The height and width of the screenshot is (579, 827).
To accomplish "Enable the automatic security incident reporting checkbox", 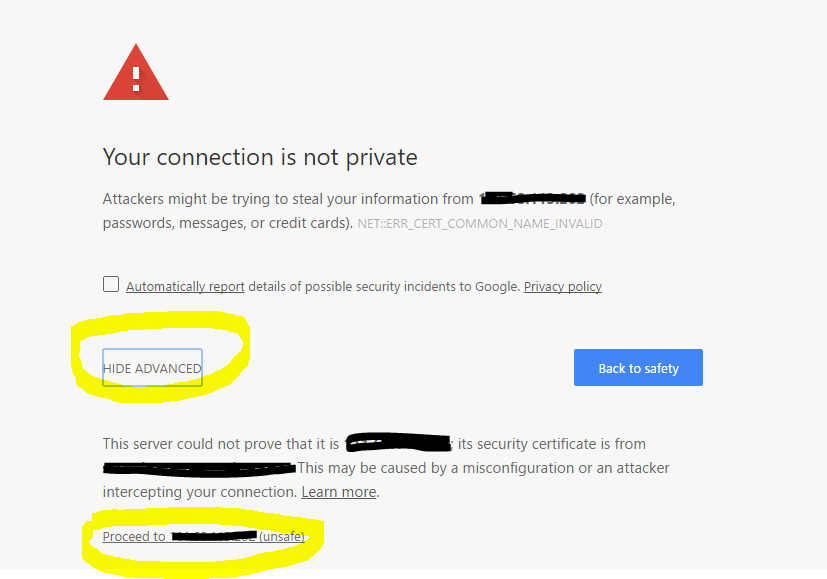I will pyautogui.click(x=111, y=284).
